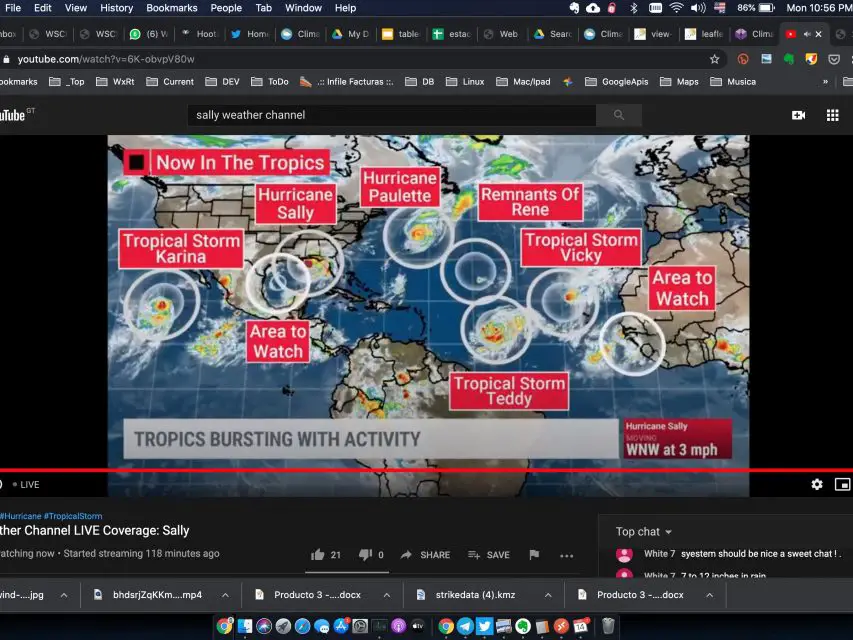Image resolution: width=853 pixels, height=640 pixels.
Task: Like the video with thumbs up
Action: pyautogui.click(x=318, y=555)
